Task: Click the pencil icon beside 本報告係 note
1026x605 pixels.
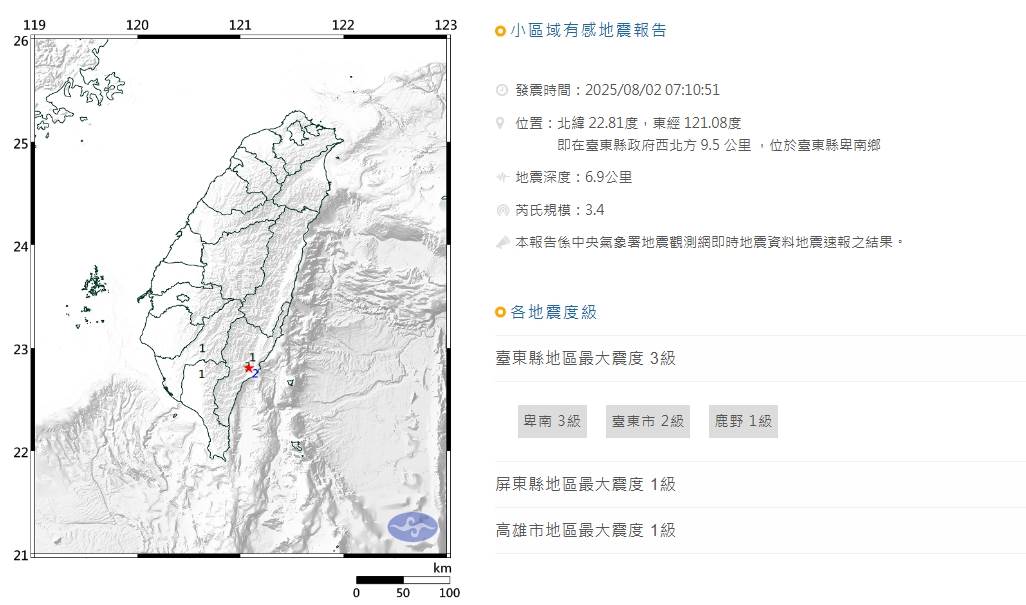Action: coord(501,242)
